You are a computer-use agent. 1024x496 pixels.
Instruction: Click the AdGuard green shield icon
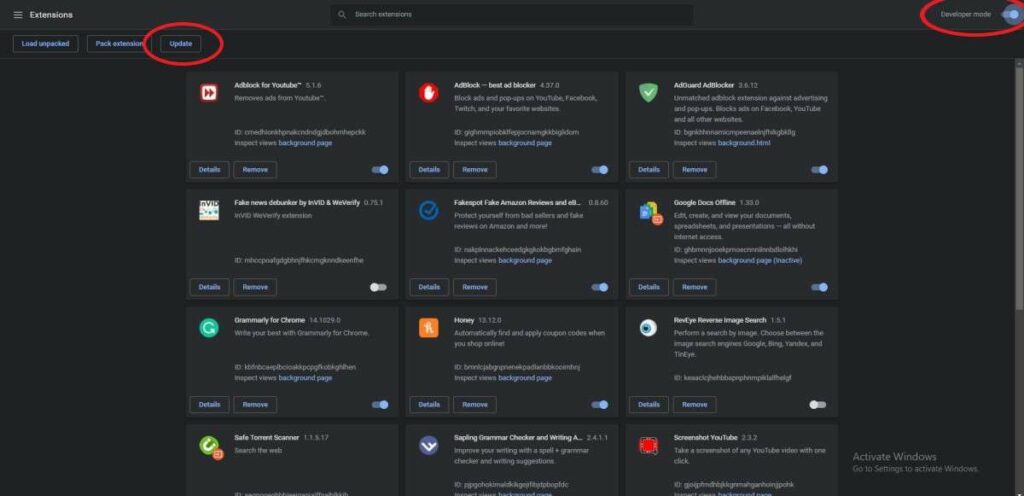(648, 92)
